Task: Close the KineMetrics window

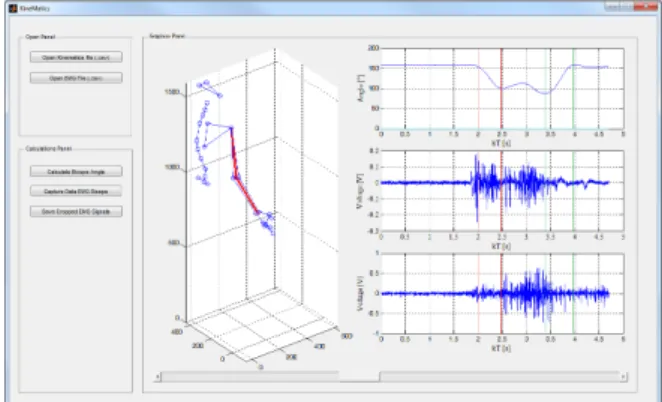Action: pos(647,6)
